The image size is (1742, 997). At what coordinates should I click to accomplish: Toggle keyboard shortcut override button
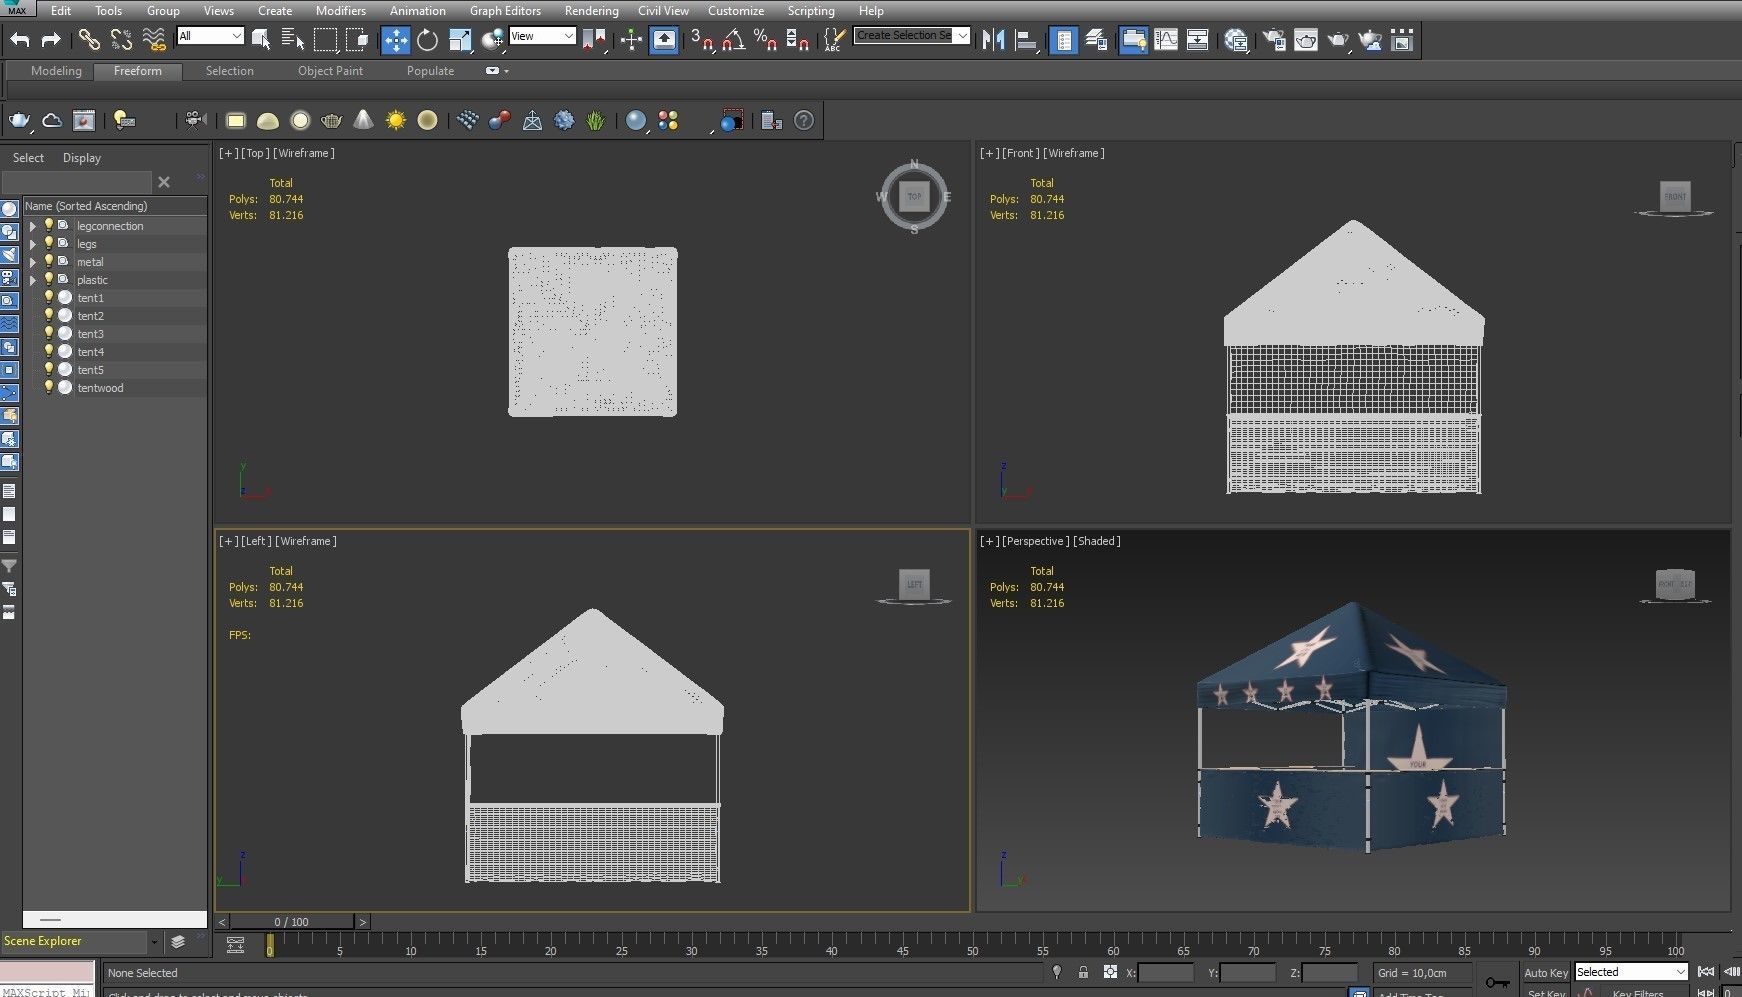664,40
